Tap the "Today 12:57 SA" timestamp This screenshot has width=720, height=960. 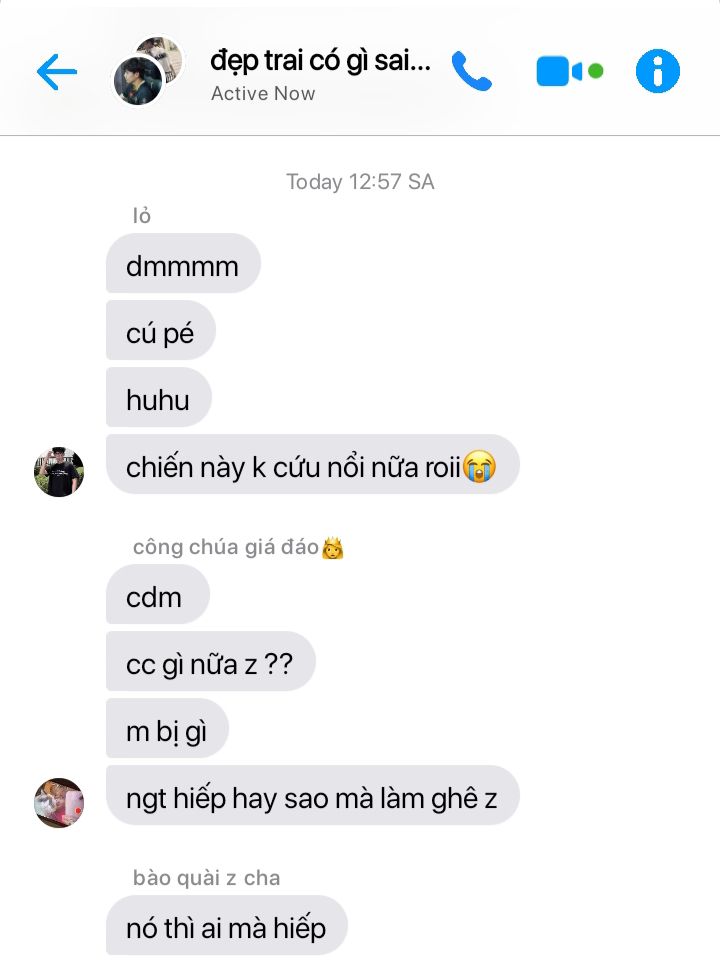[x=360, y=182]
